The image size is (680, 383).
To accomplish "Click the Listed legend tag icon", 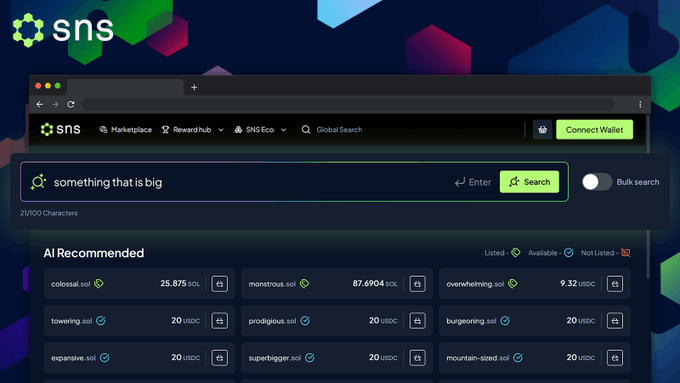I will 516,252.
